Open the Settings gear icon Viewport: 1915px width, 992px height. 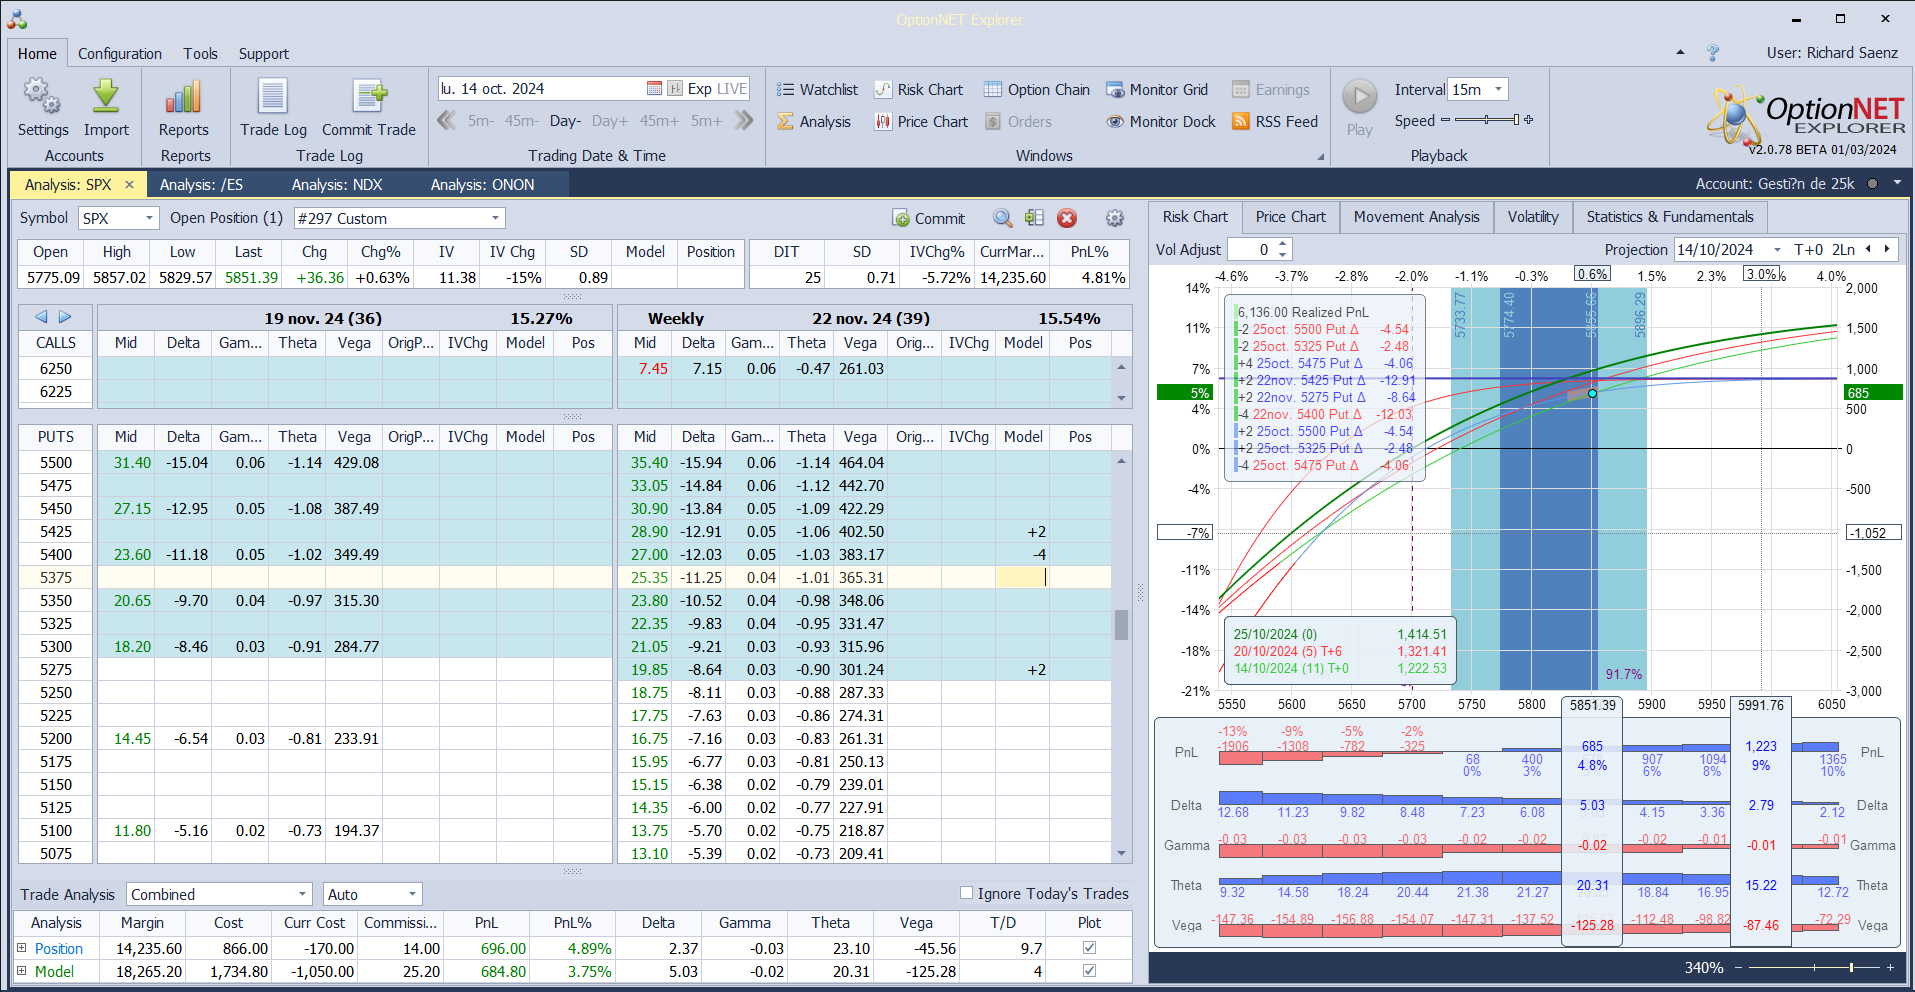pyautogui.click(x=42, y=97)
